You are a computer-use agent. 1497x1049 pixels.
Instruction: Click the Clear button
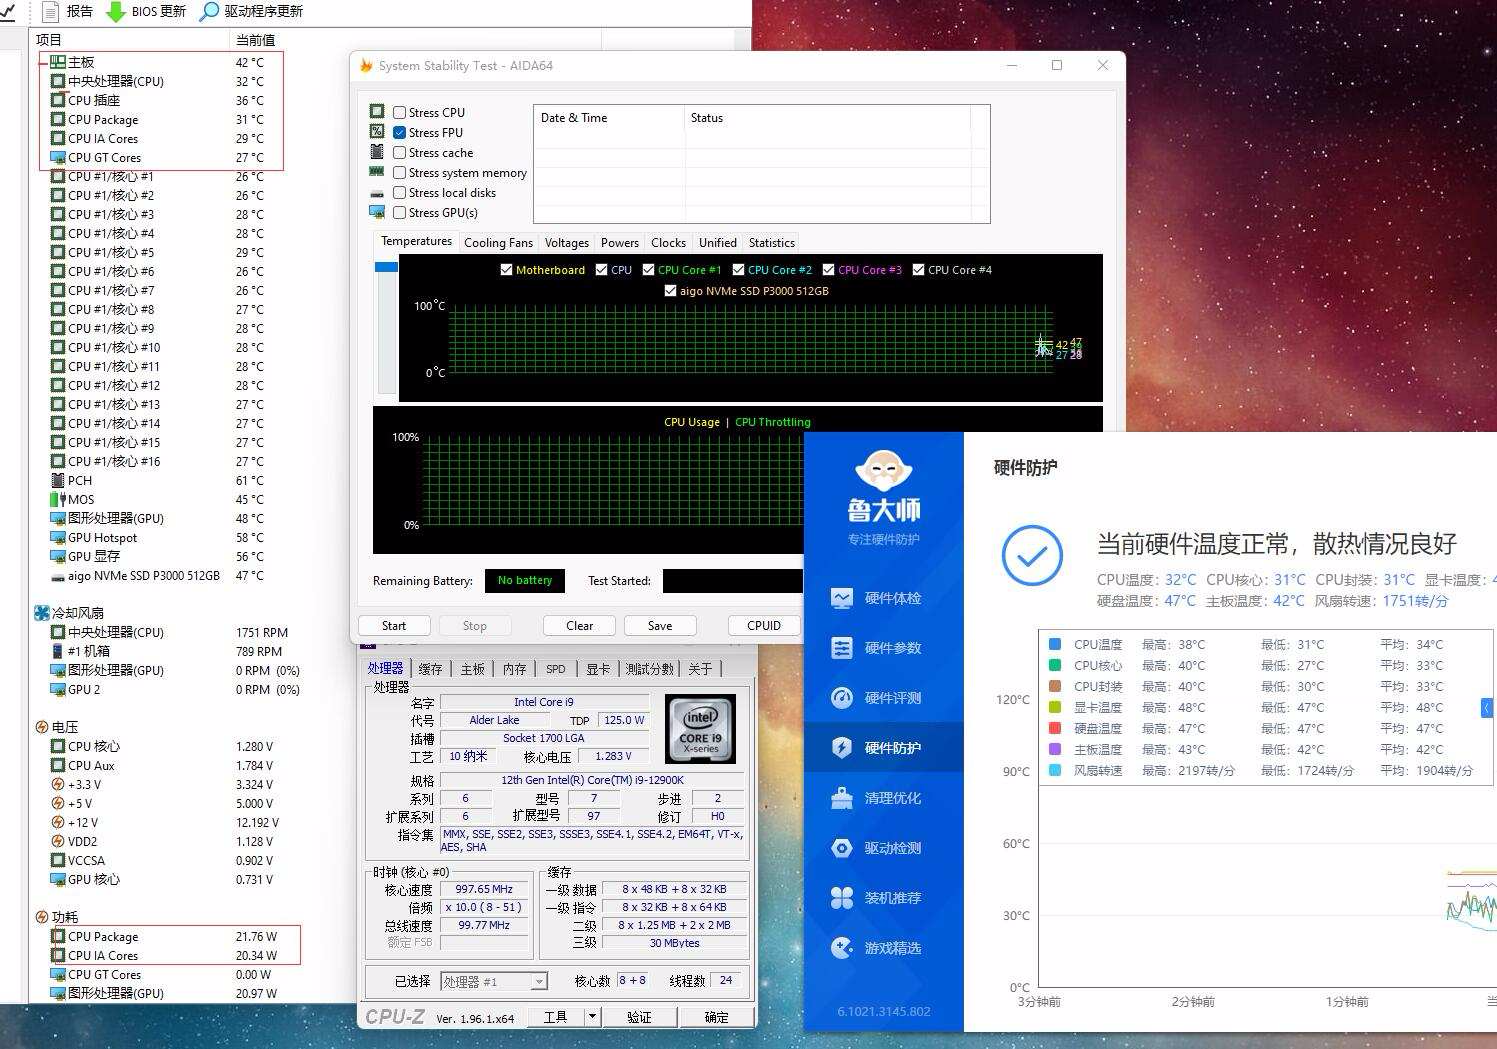coord(579,625)
